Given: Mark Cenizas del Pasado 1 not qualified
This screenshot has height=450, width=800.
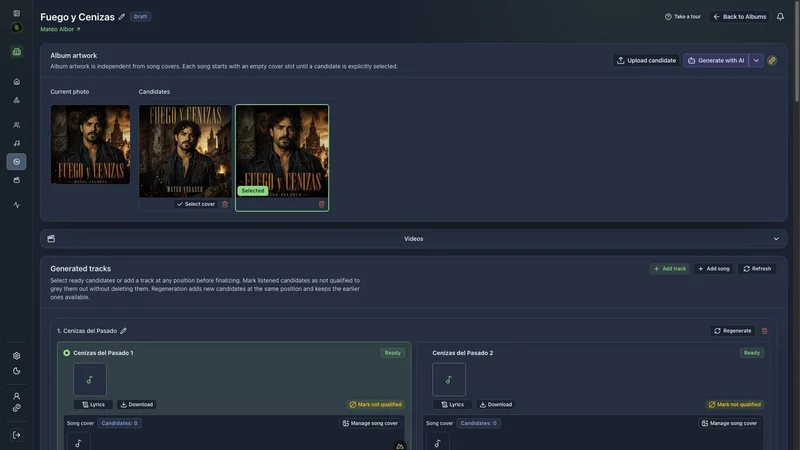Looking at the screenshot, I should coord(376,405).
